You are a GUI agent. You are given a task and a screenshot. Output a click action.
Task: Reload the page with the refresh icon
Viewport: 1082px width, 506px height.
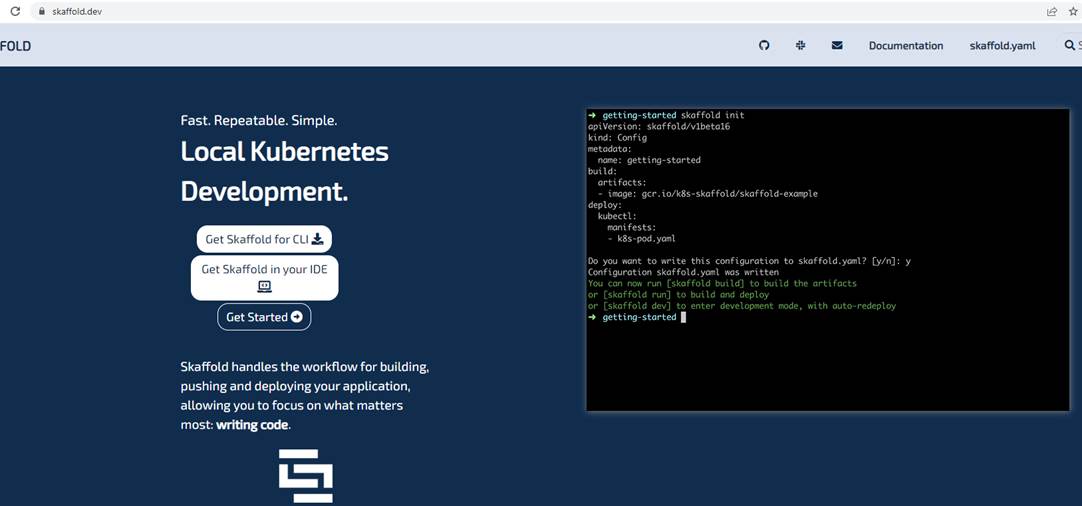(x=15, y=12)
